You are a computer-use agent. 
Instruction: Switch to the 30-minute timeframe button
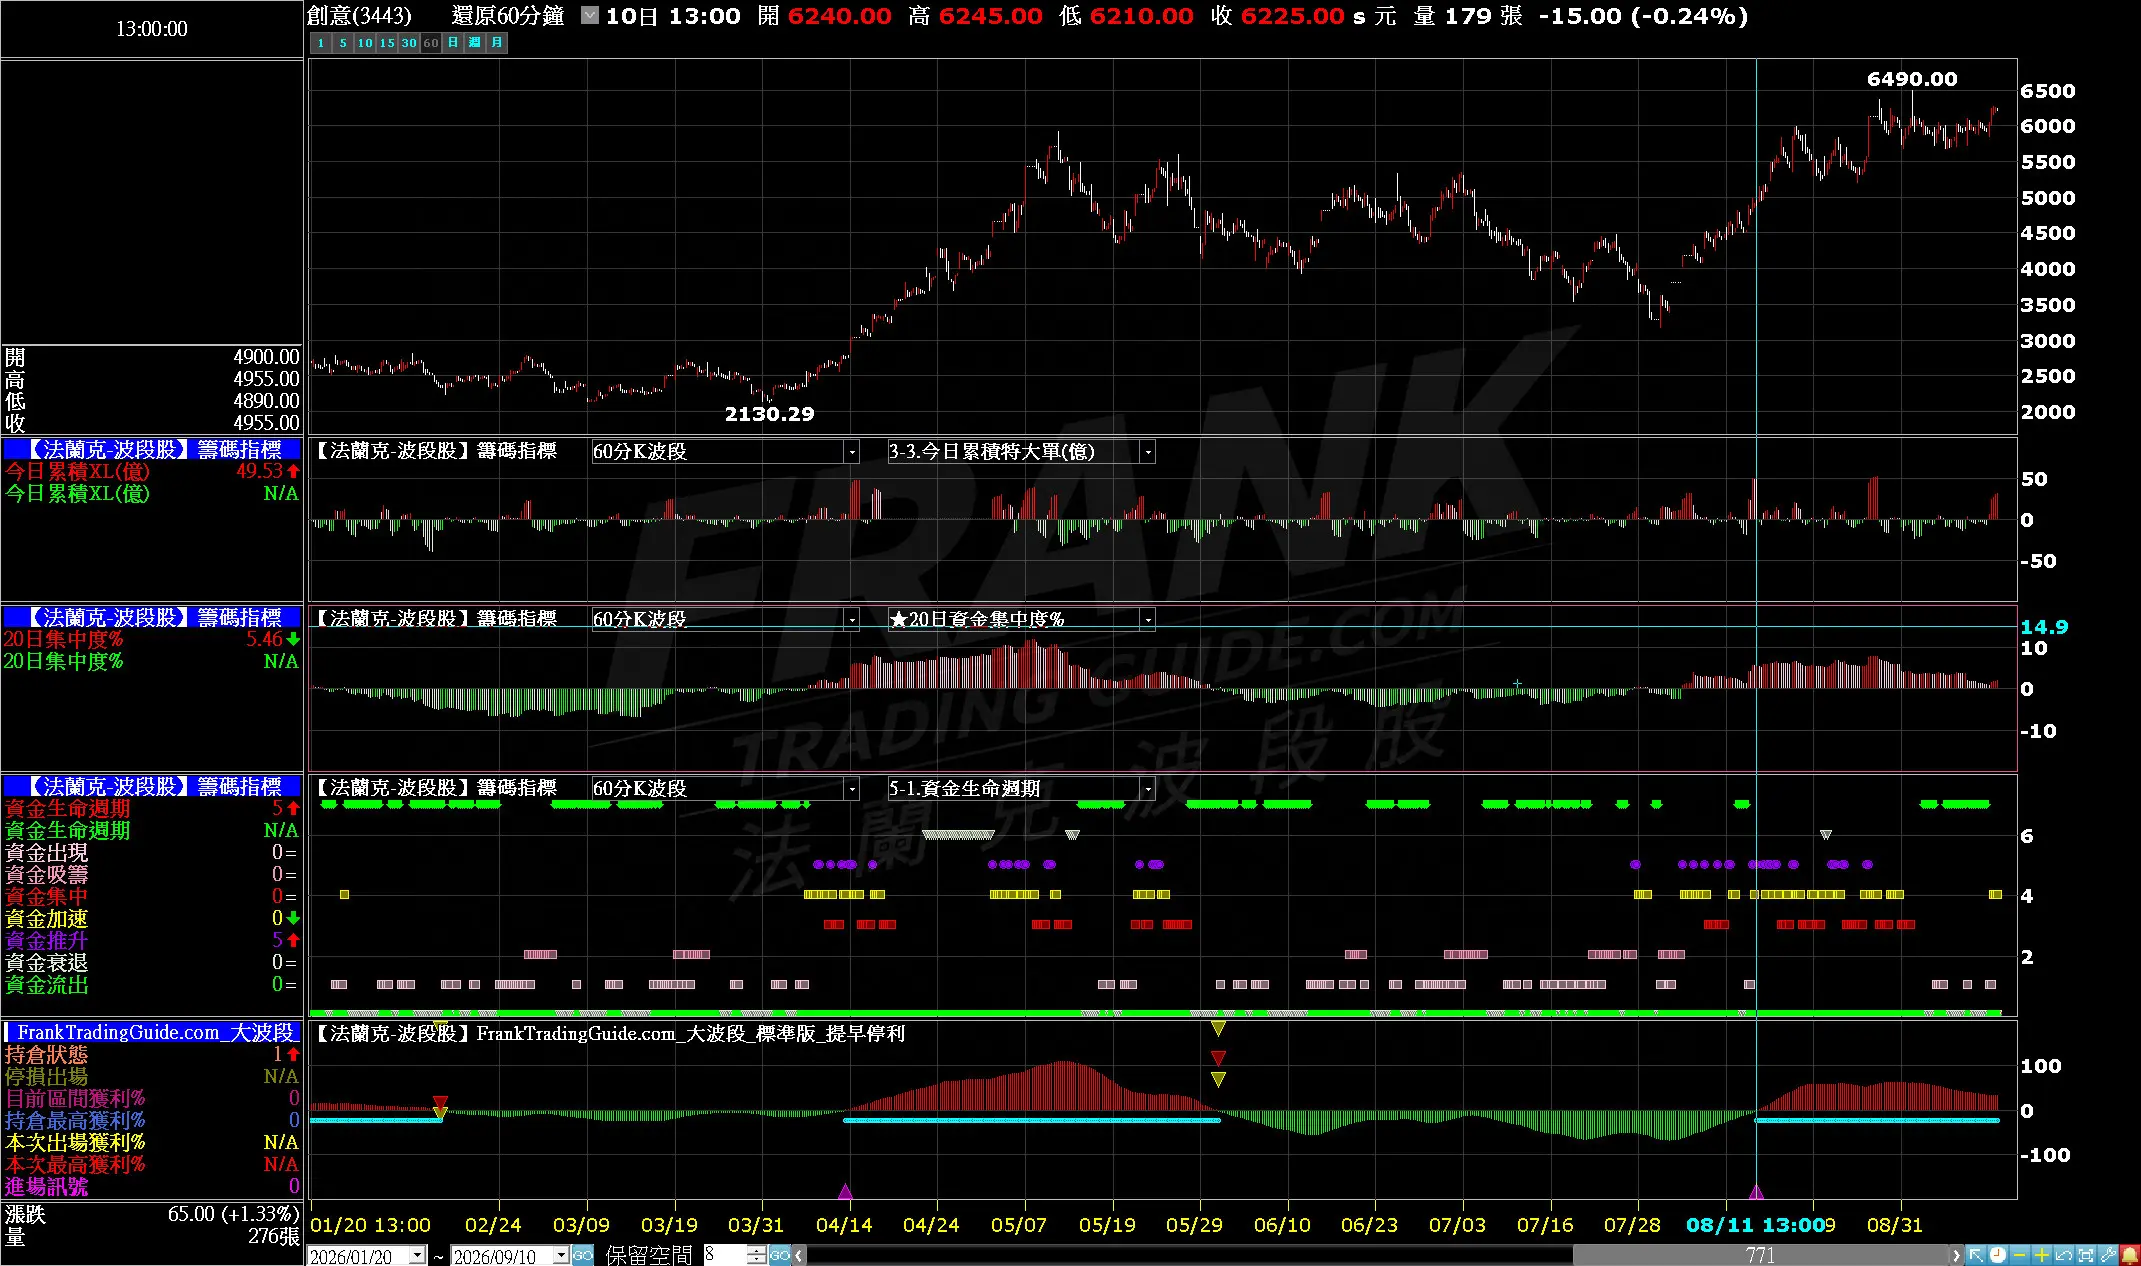tap(409, 43)
